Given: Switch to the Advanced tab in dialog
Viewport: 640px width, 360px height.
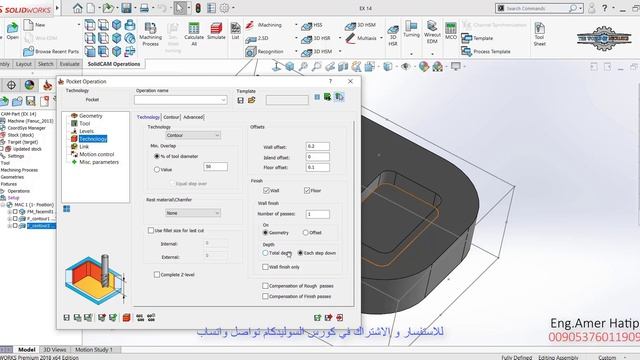Looking at the screenshot, I should click(193, 117).
